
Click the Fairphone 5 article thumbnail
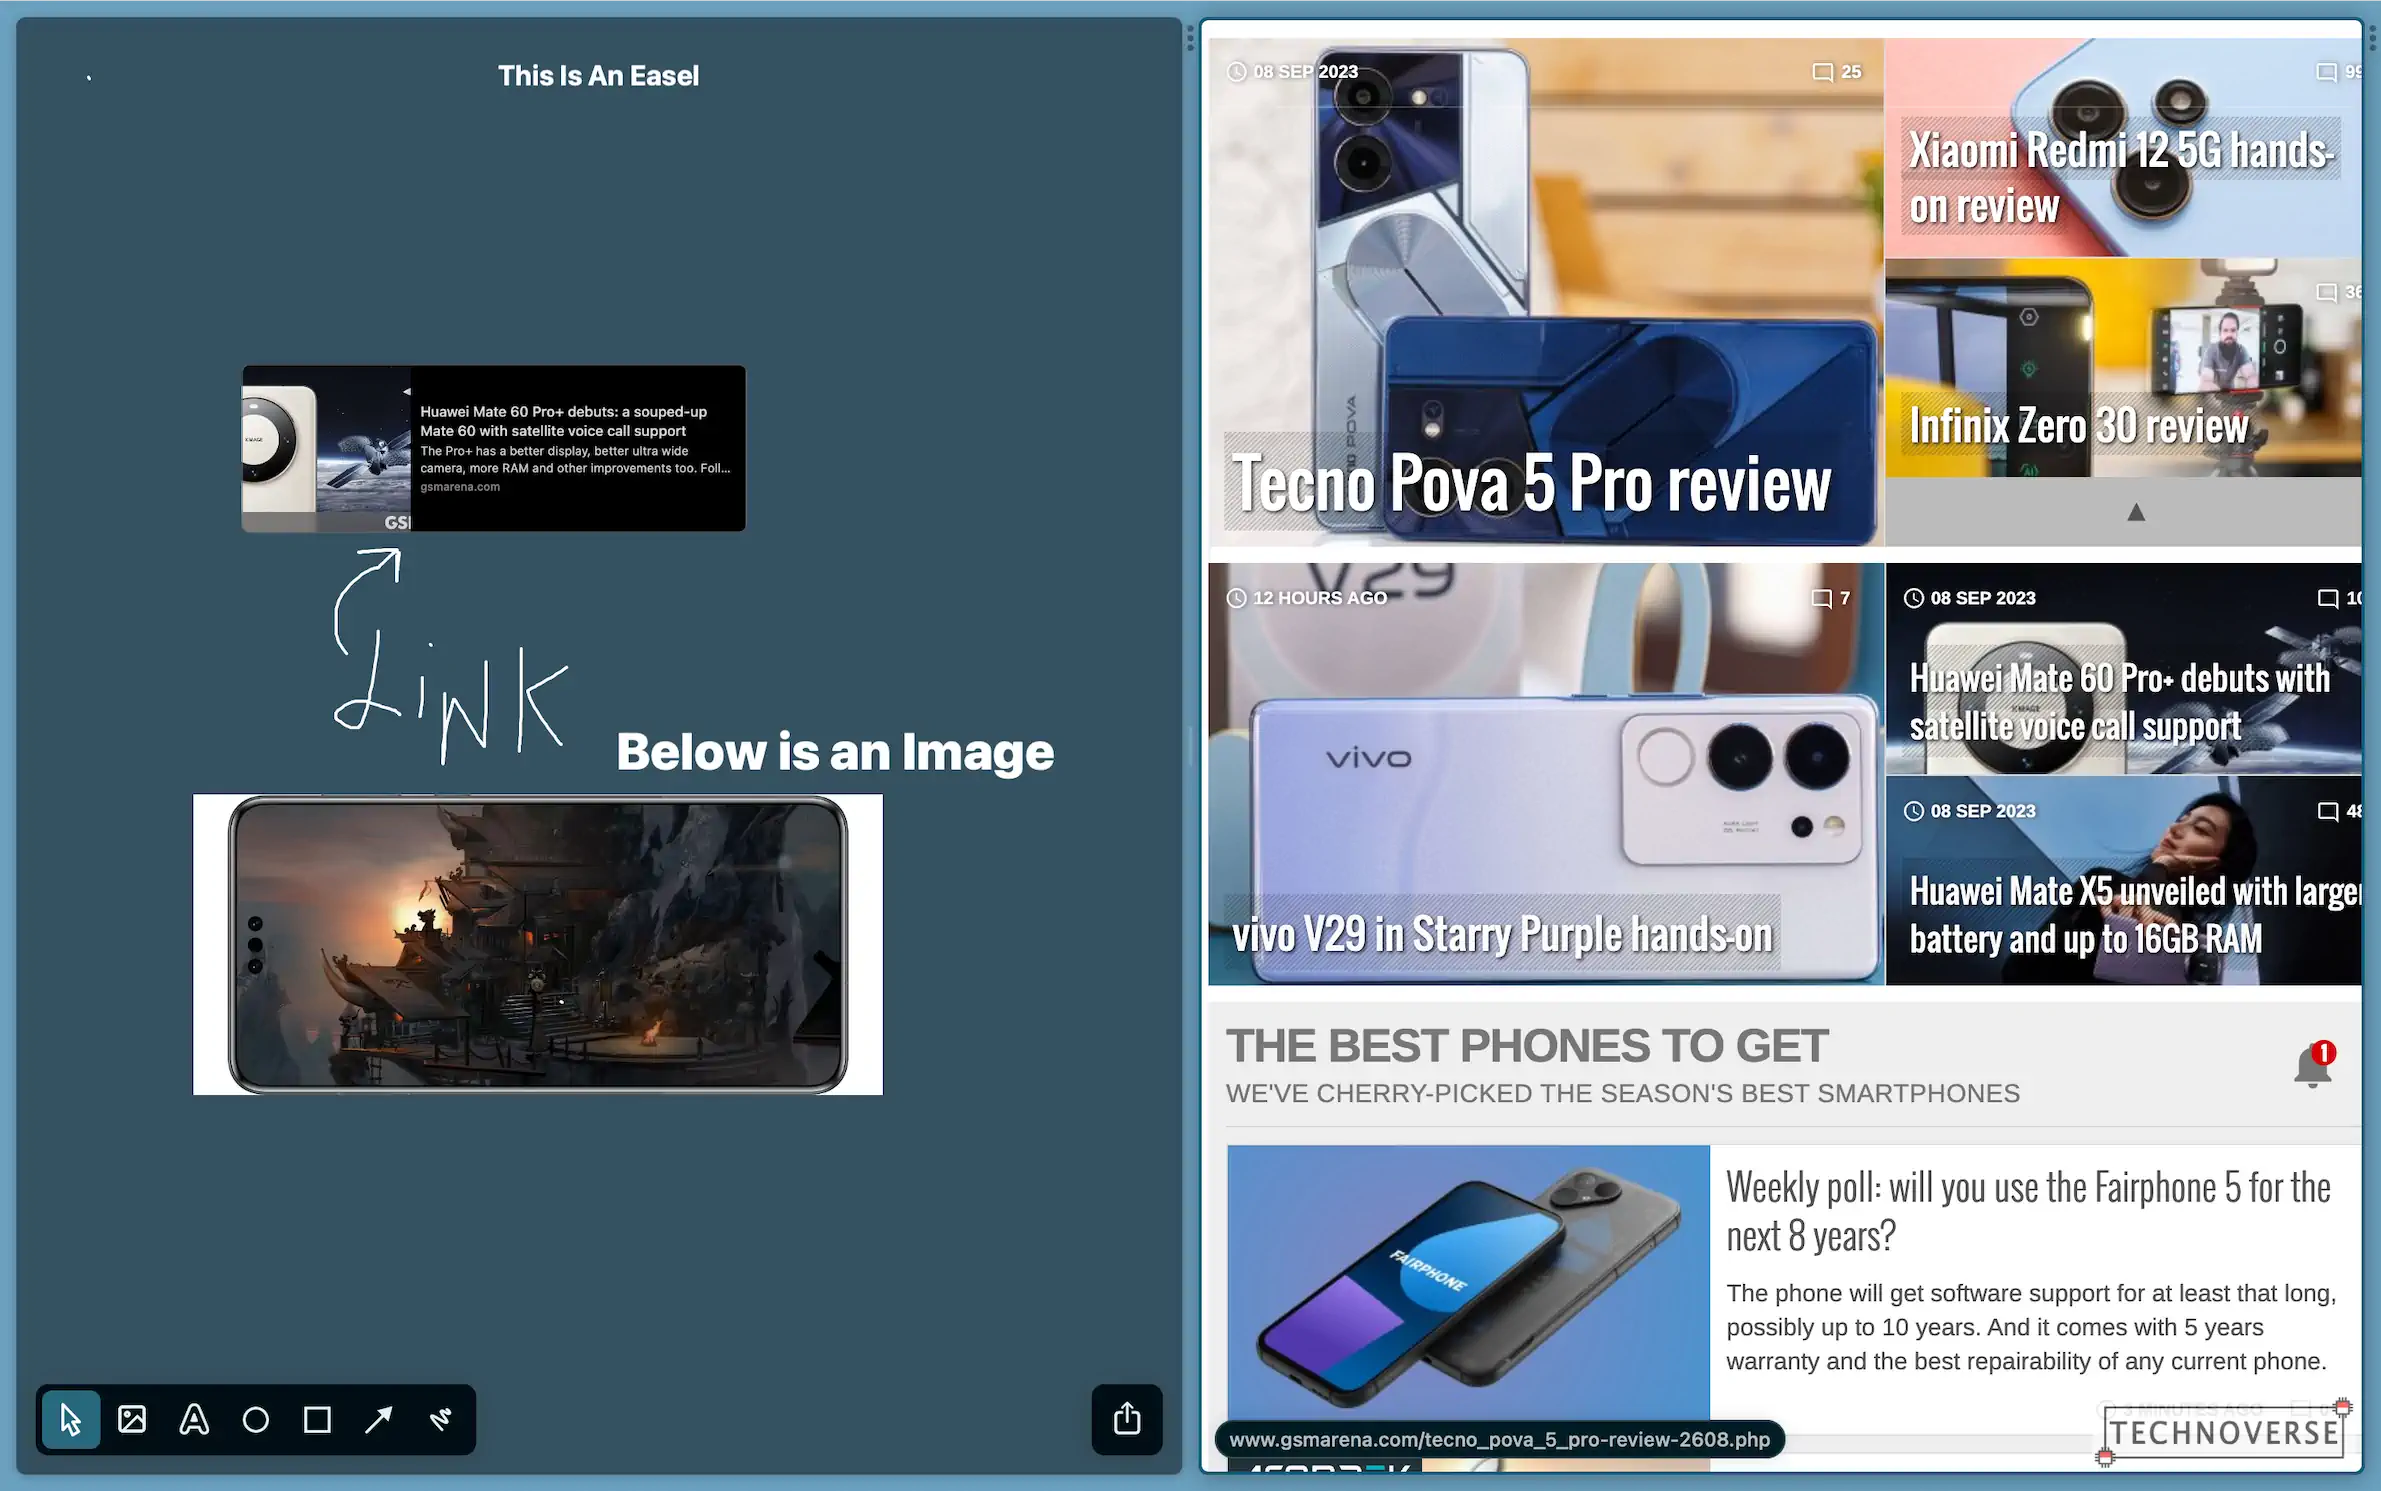click(x=1468, y=1282)
